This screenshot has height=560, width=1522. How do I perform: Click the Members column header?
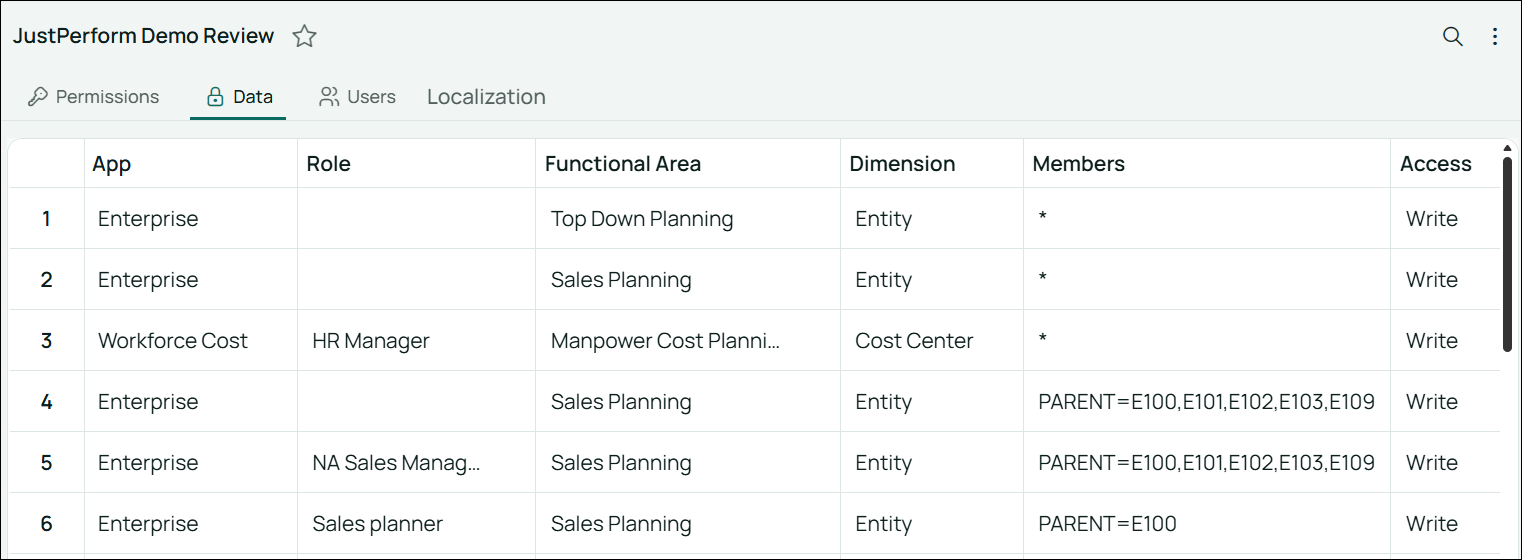tap(1207, 164)
